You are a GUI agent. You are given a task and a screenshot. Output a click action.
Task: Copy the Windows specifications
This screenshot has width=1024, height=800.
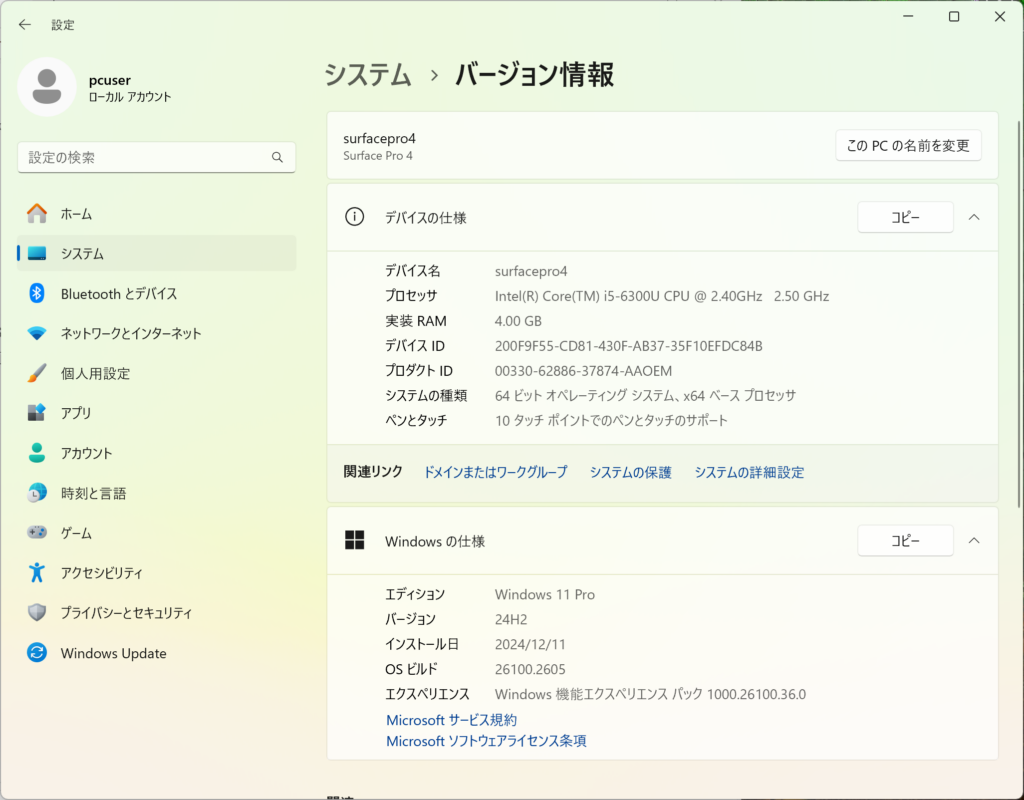click(x=905, y=540)
